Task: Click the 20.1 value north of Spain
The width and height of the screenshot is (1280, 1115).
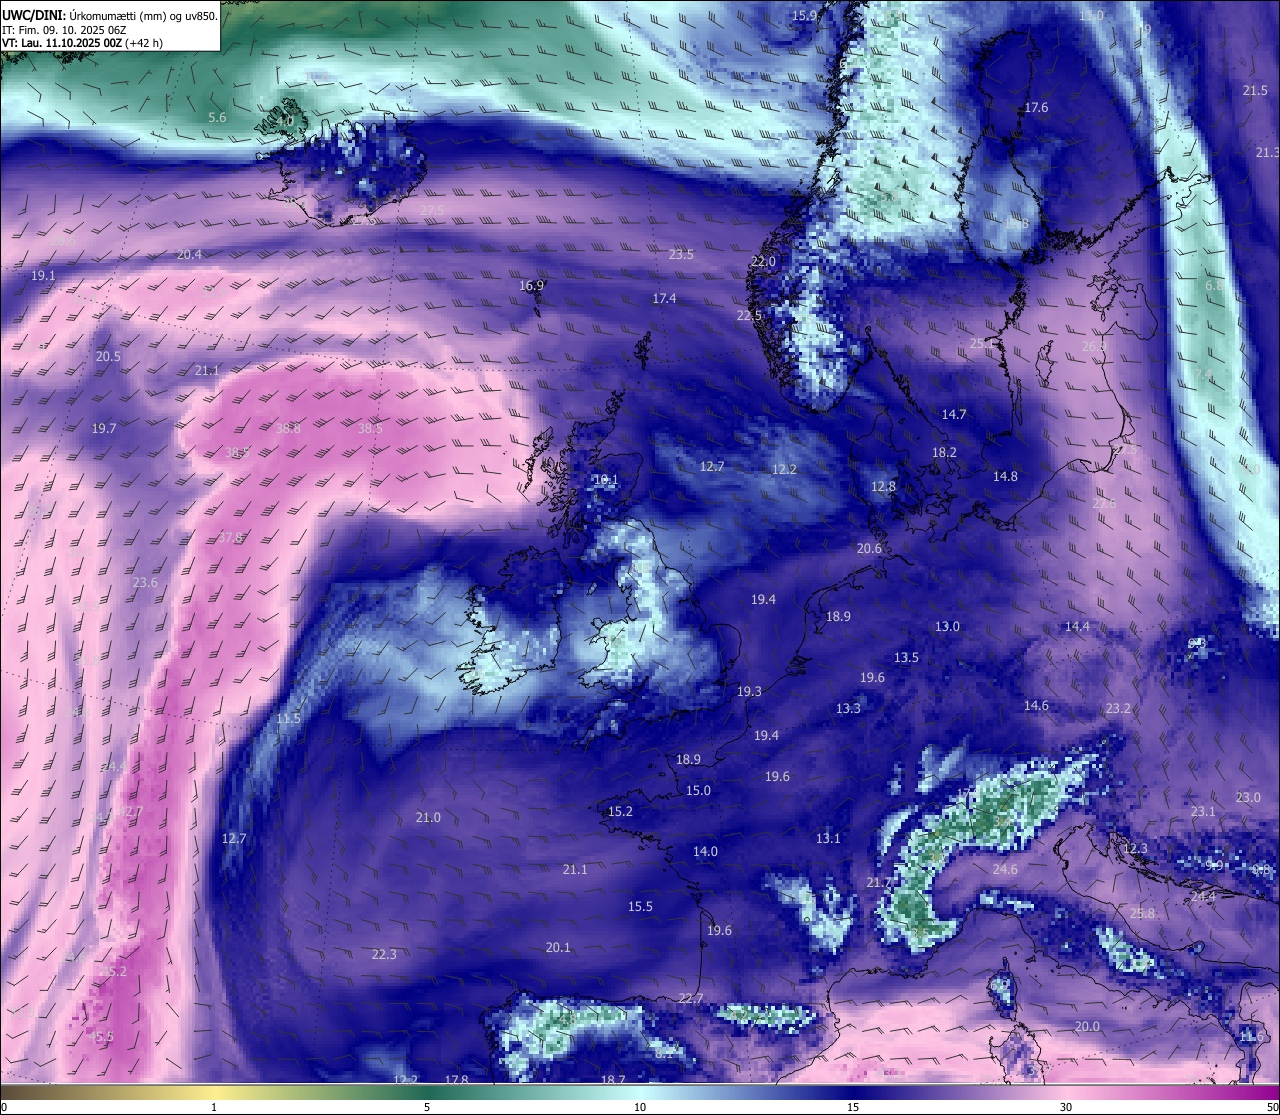Action: 558,947
